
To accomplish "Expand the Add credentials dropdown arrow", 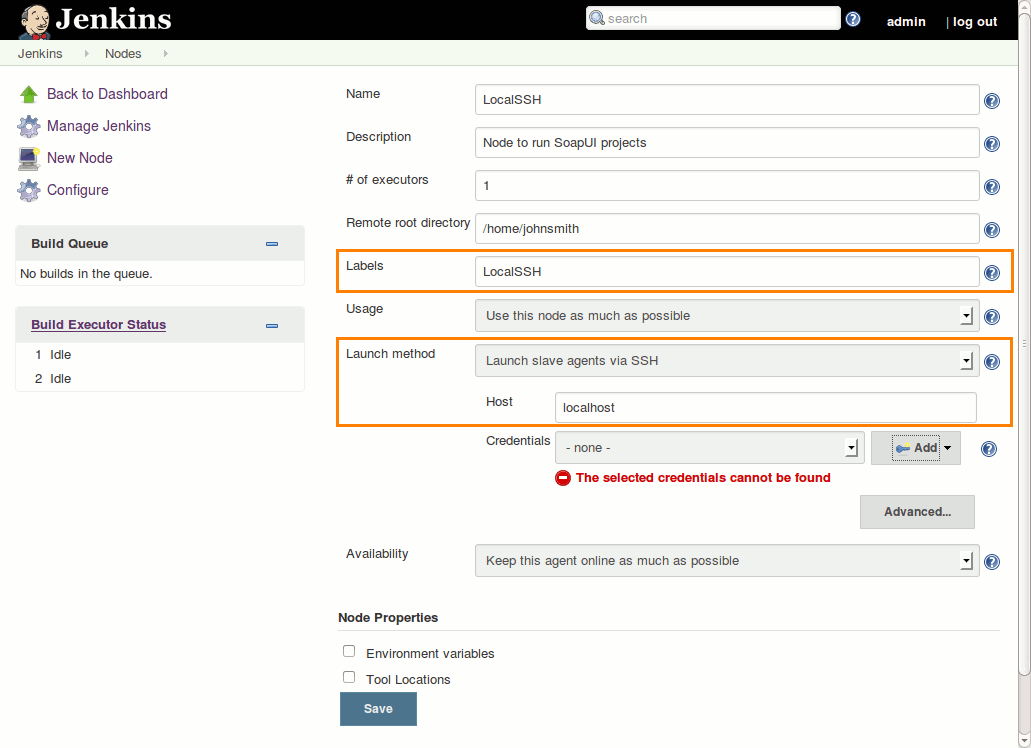I will point(946,447).
